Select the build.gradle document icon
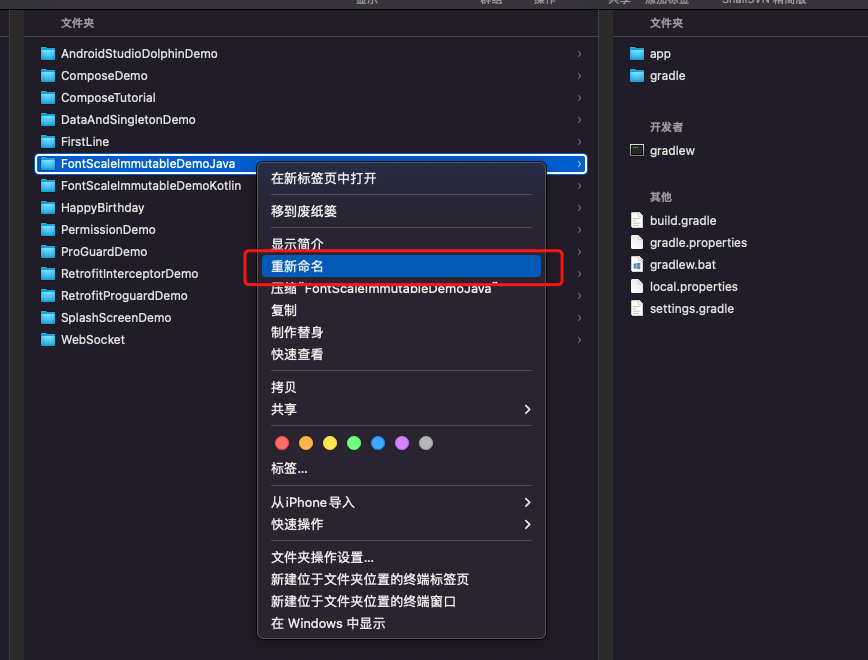Screen dimensions: 868x660 [x=636, y=220]
